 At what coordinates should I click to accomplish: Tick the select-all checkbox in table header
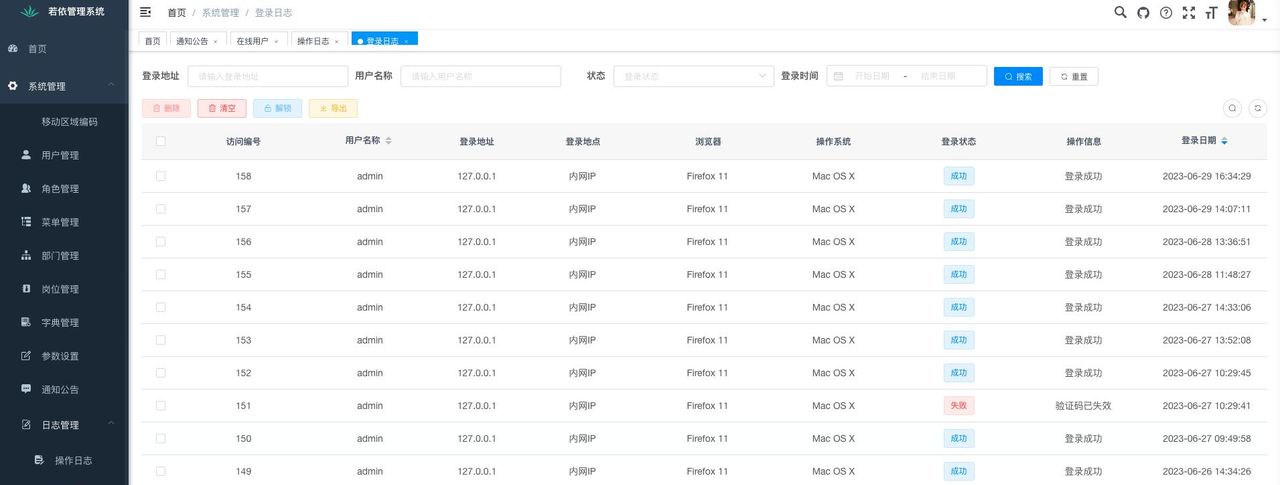[160, 141]
